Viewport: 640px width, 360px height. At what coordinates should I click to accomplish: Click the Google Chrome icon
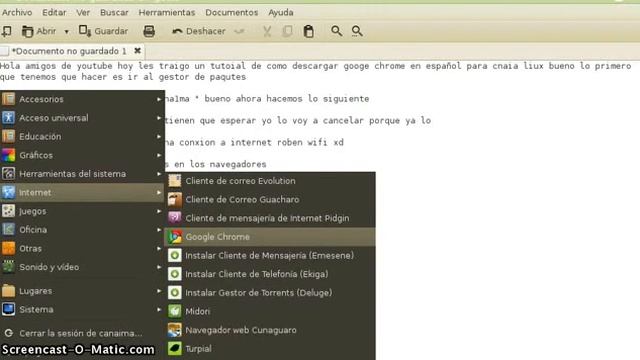pos(175,237)
